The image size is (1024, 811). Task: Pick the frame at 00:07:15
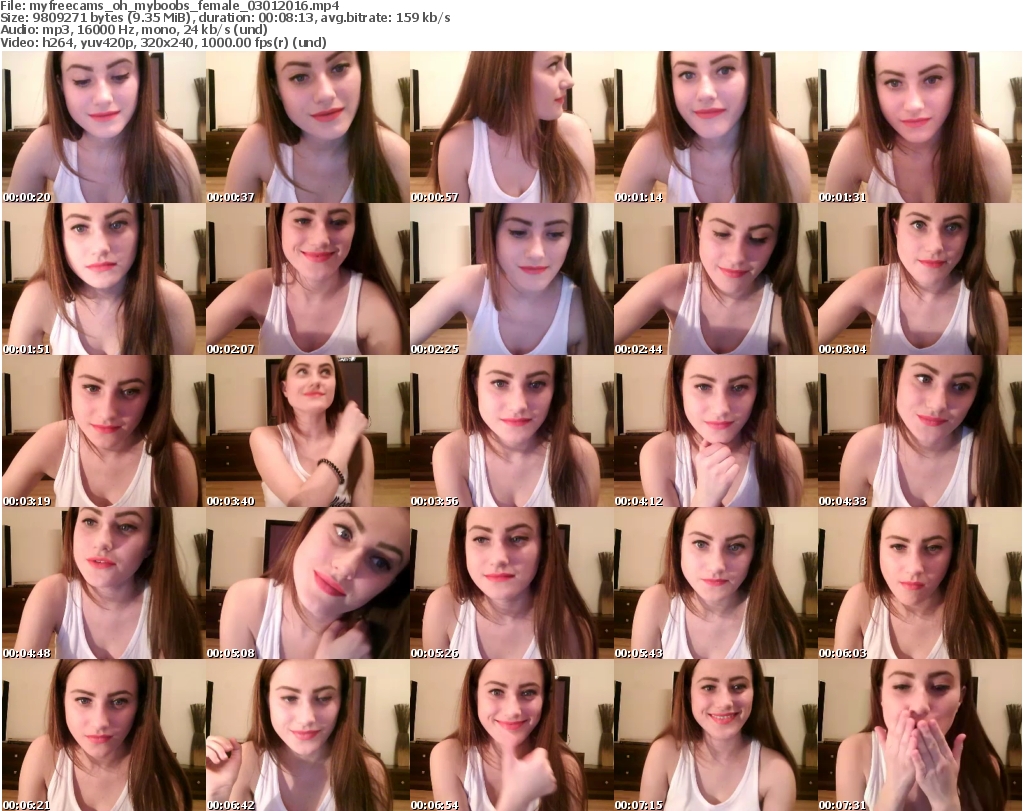pos(716,735)
